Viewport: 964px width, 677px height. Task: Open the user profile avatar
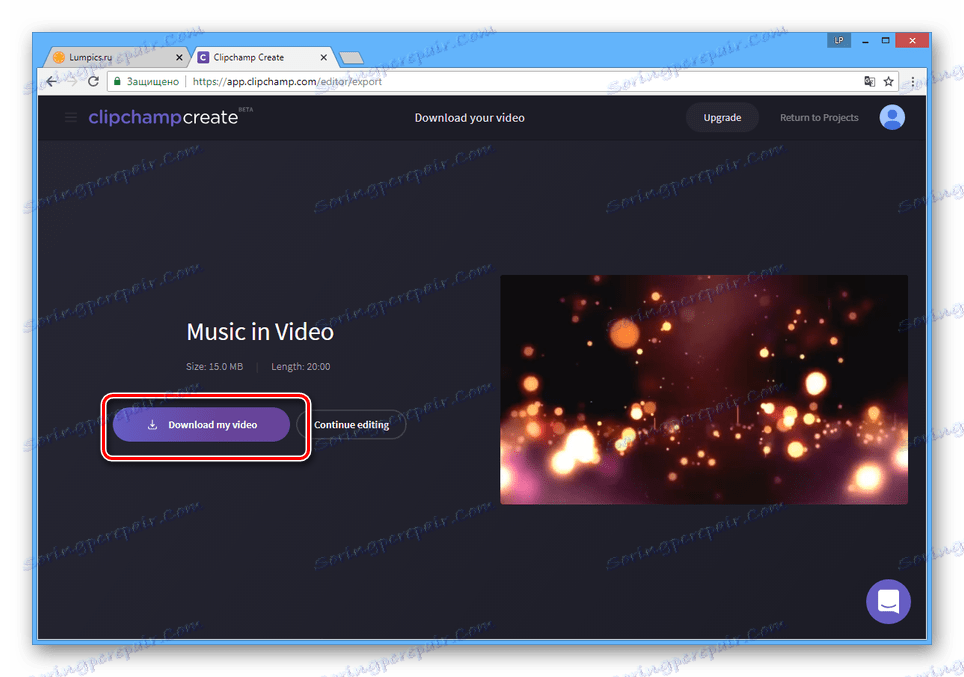click(x=891, y=117)
